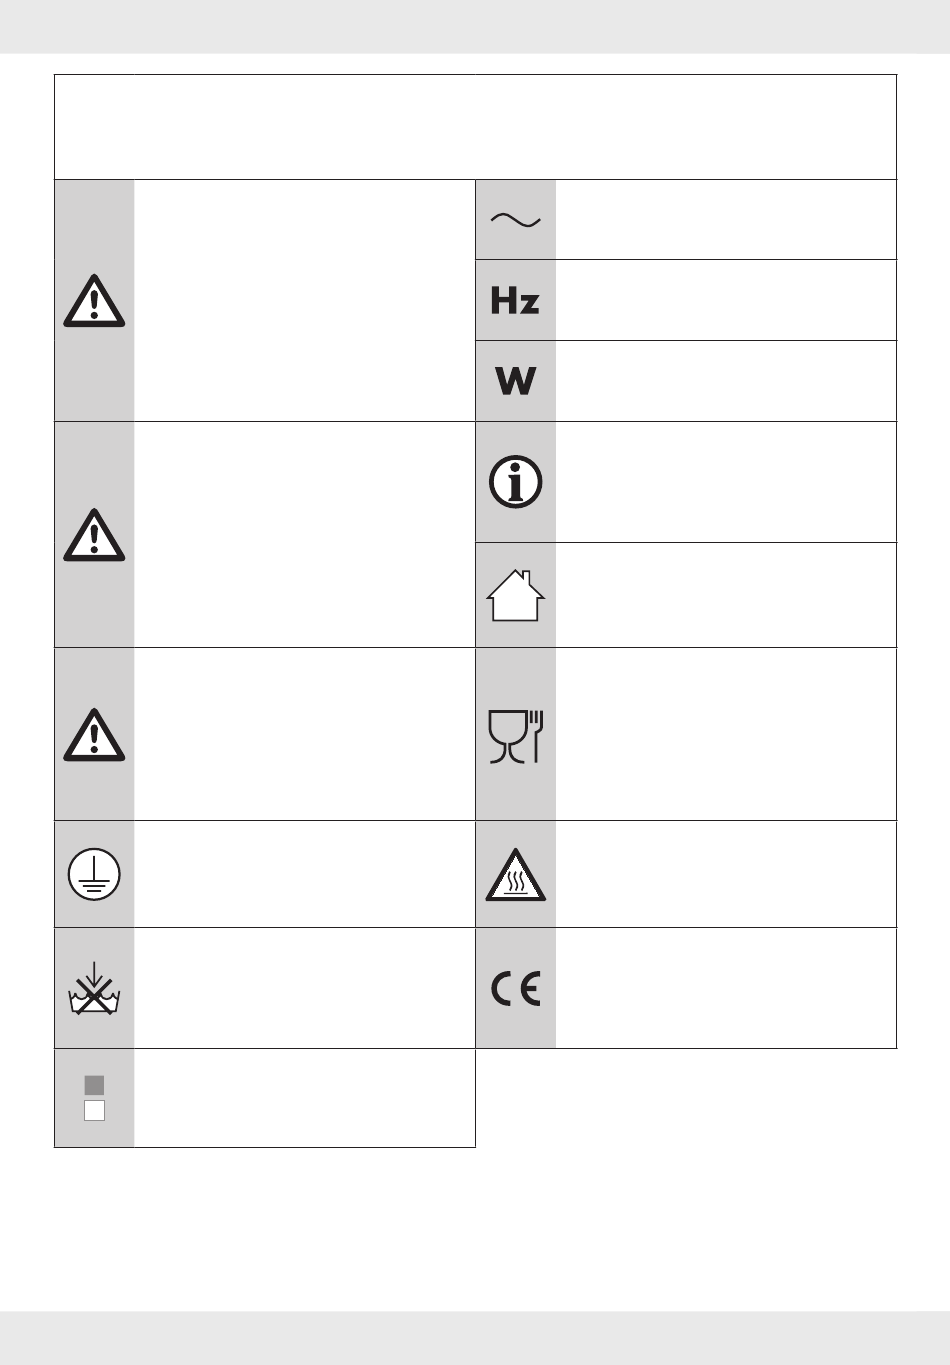950x1365 pixels.
Task: Select the house indoor-use symbol
Action: [x=515, y=596]
